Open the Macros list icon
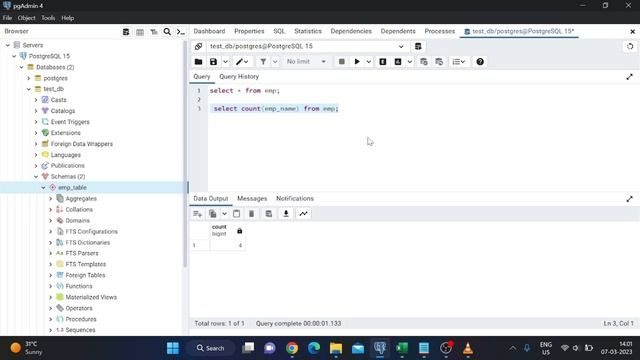Viewport: 640px width, 360px height. 459,62
